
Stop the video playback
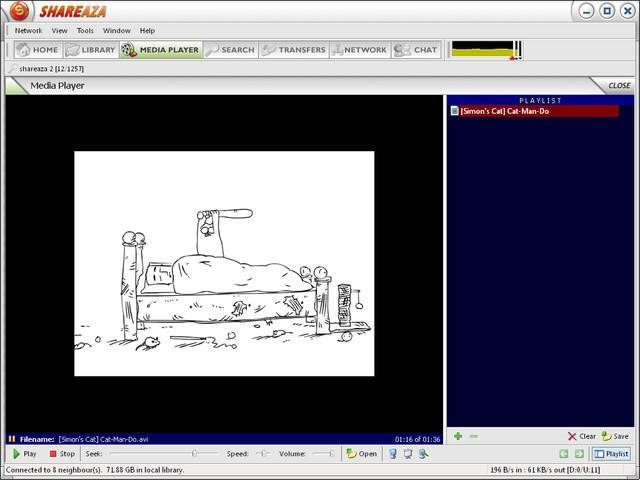[62, 454]
